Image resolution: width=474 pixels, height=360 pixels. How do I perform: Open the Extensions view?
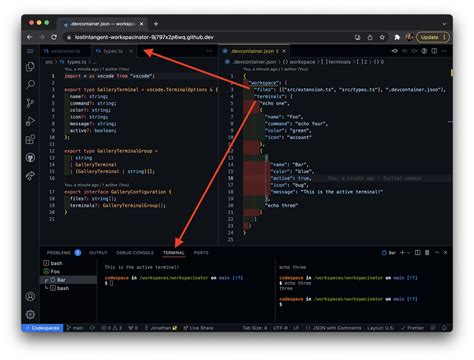click(x=30, y=139)
